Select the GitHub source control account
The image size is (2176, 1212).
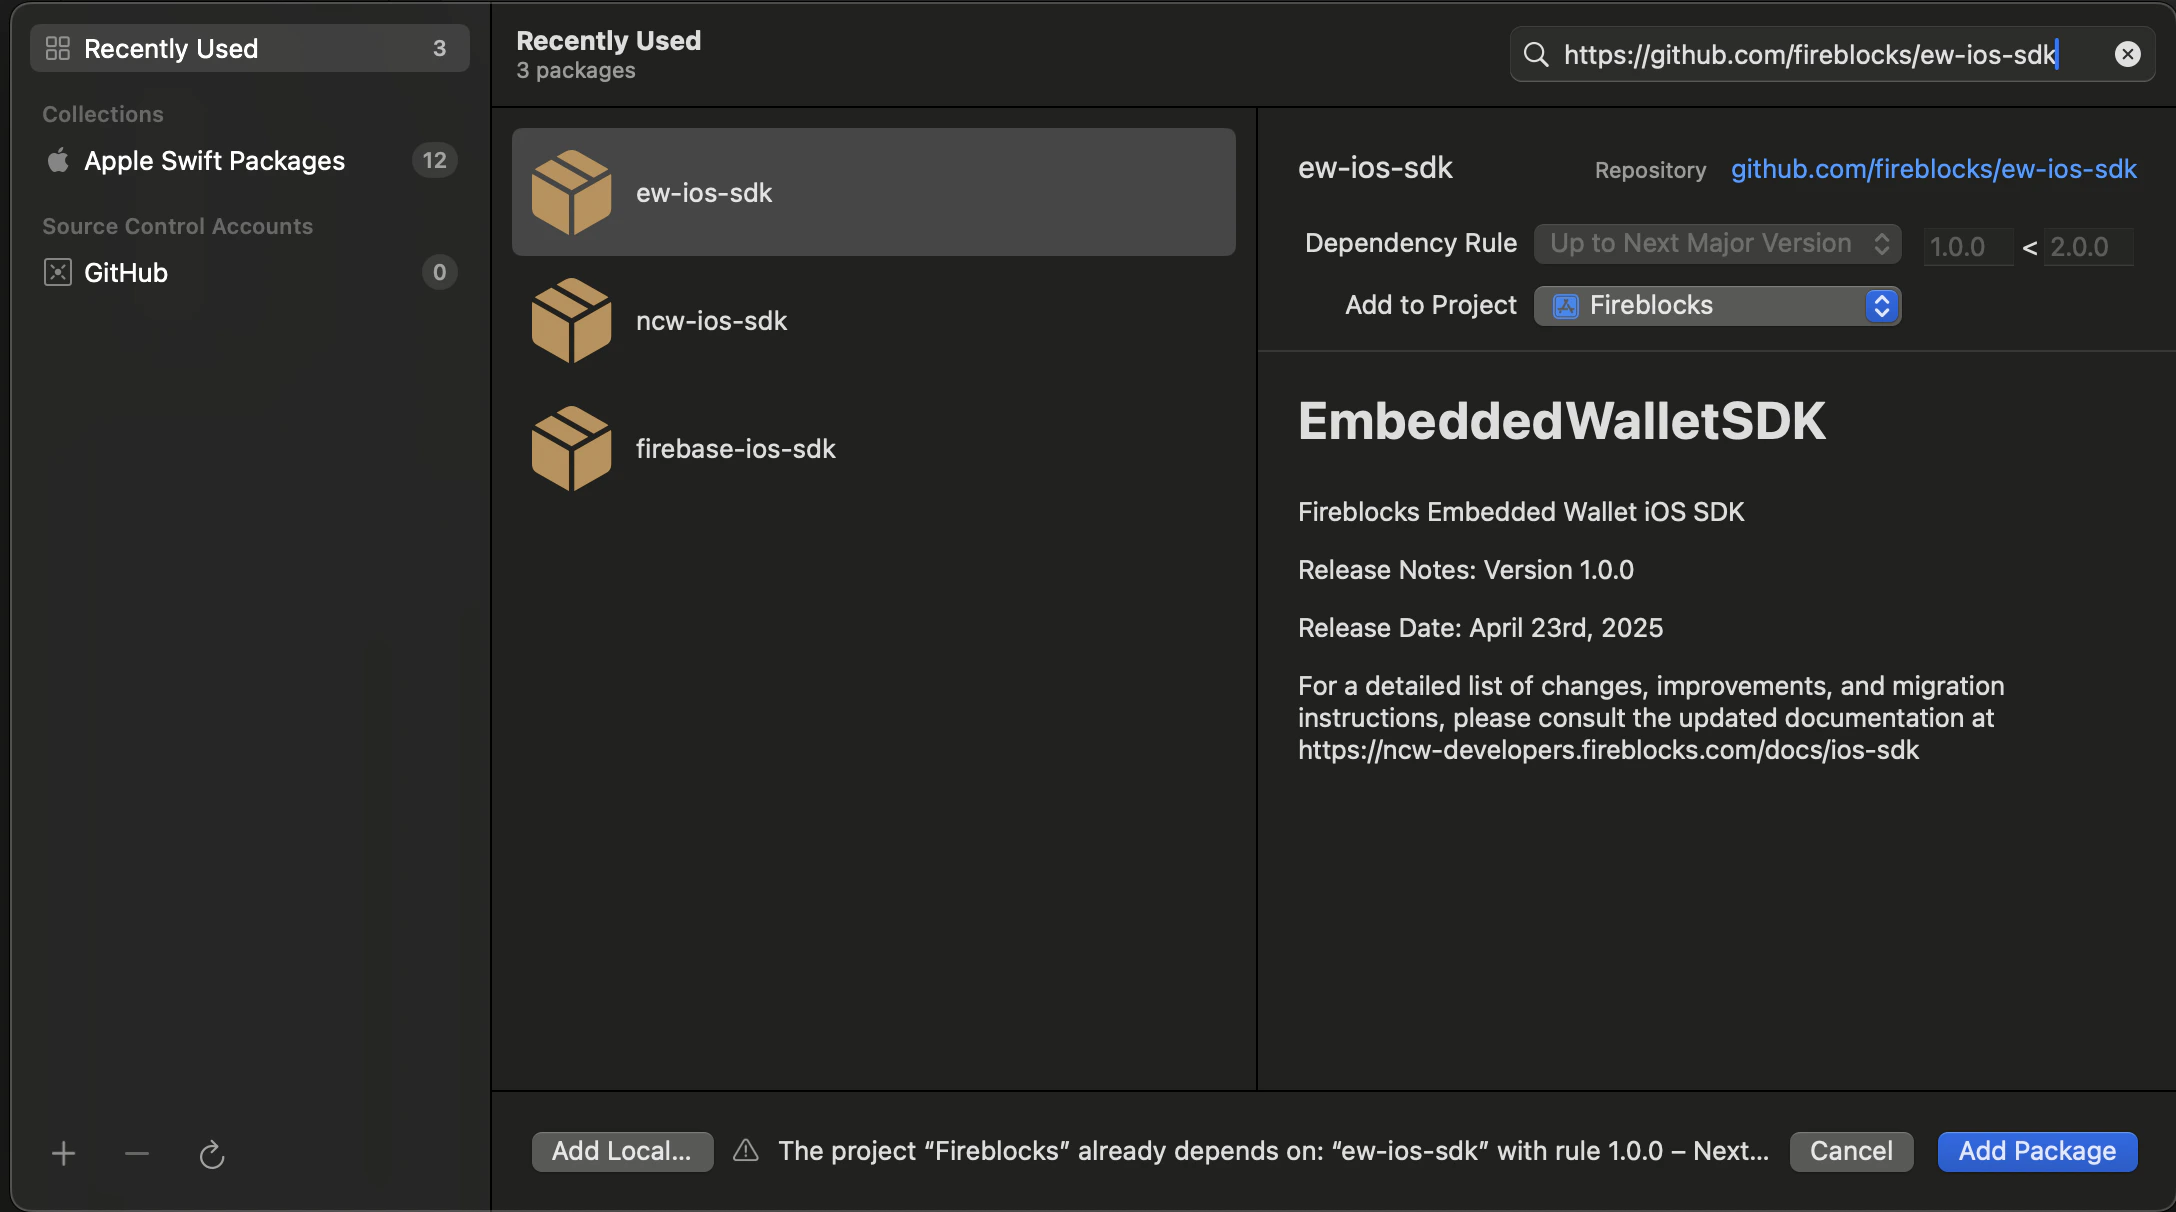tap(250, 272)
